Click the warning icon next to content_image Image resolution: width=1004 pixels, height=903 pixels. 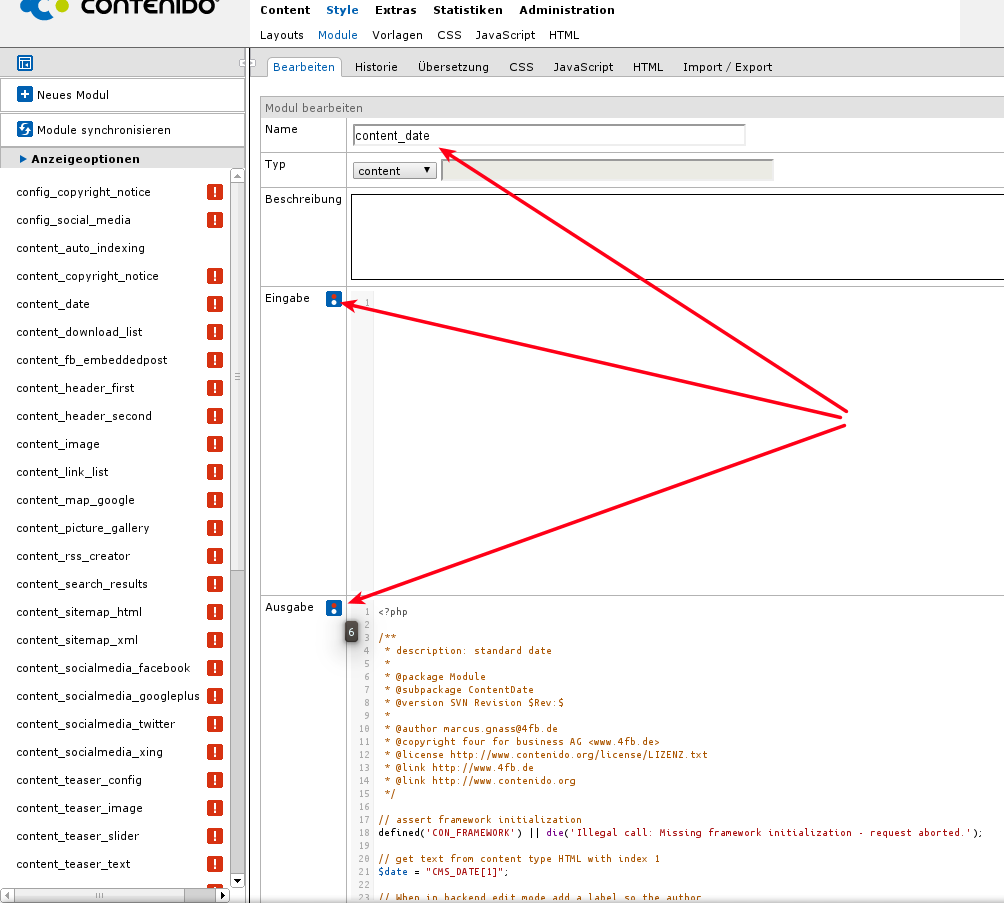[x=215, y=444]
